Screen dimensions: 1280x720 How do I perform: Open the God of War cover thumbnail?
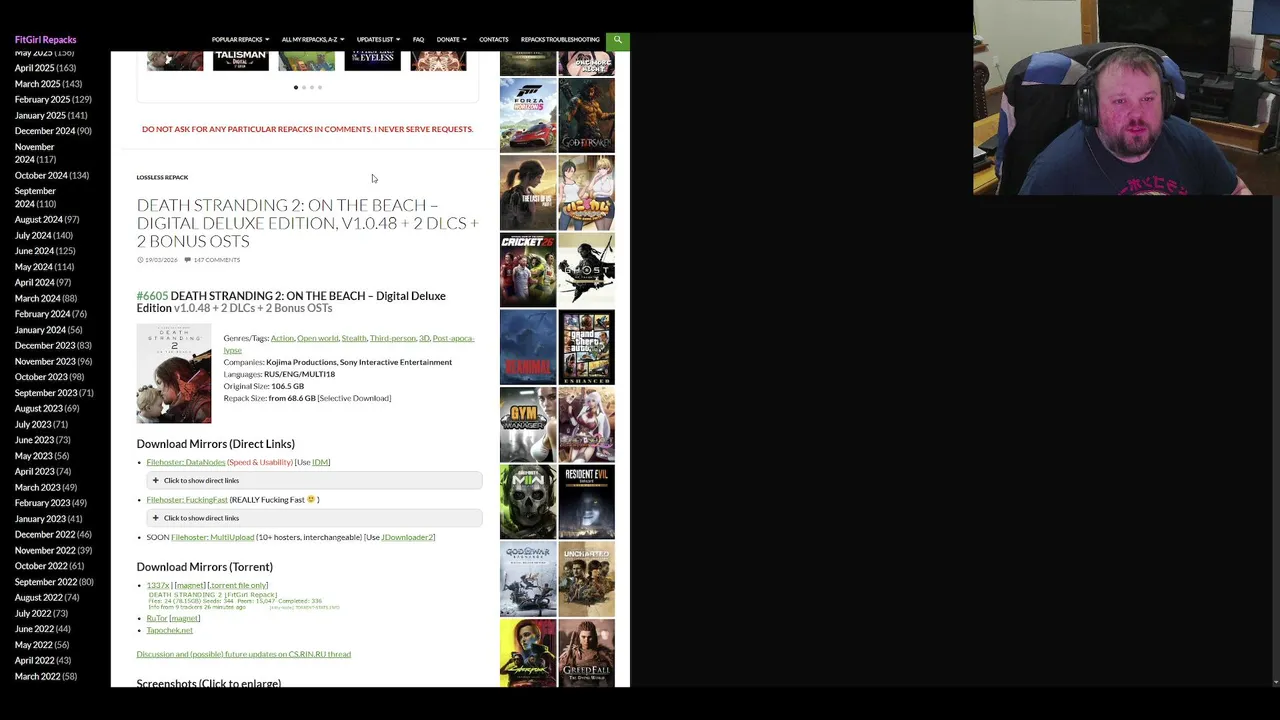click(528, 578)
